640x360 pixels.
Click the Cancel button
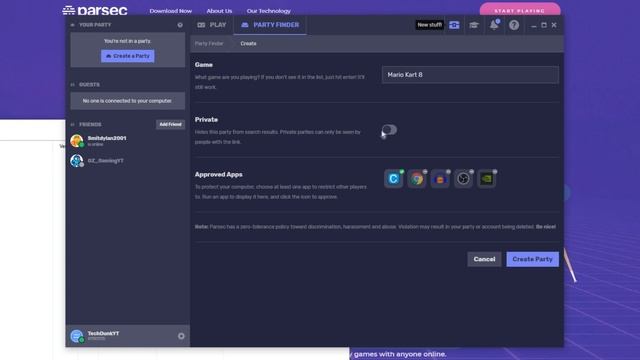coord(484,259)
